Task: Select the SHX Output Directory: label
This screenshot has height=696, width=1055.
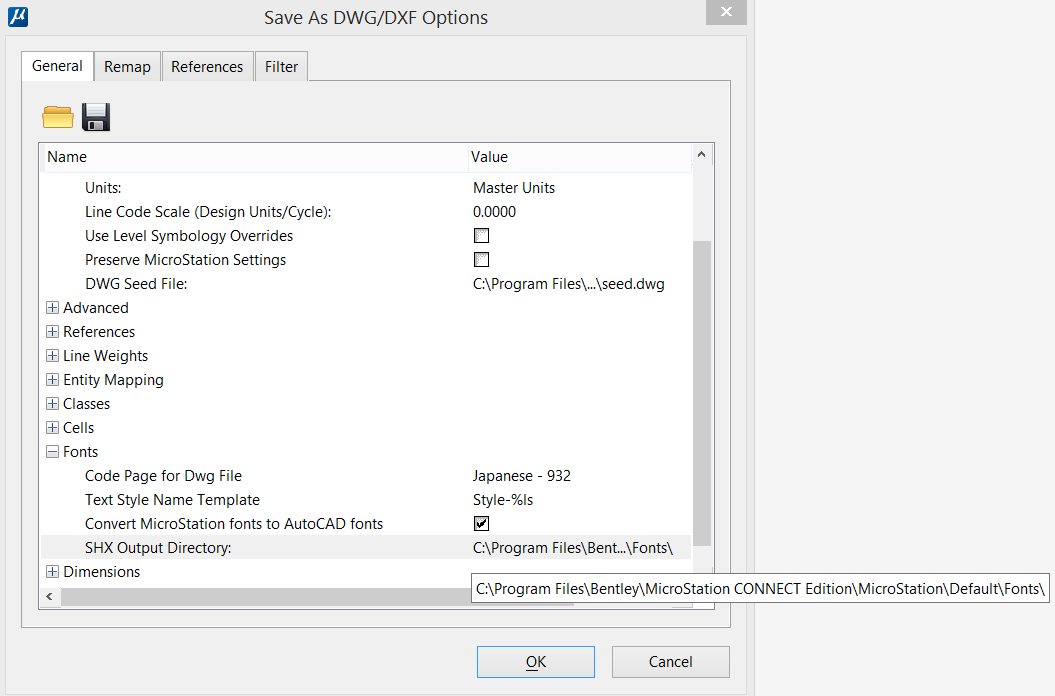Action: point(158,548)
